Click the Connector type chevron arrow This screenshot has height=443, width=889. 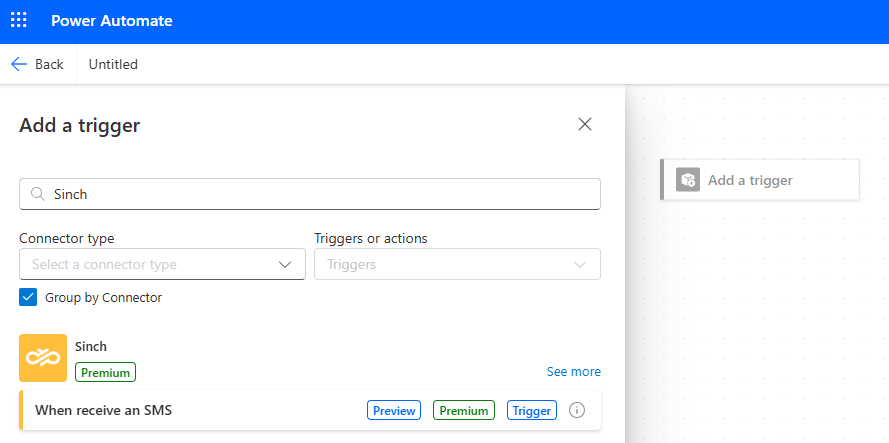[x=285, y=264]
